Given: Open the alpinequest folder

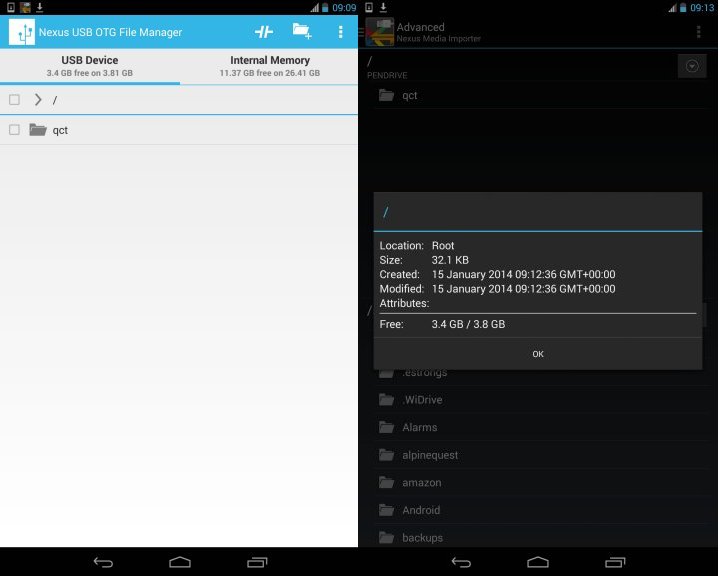Looking at the screenshot, I should point(430,455).
